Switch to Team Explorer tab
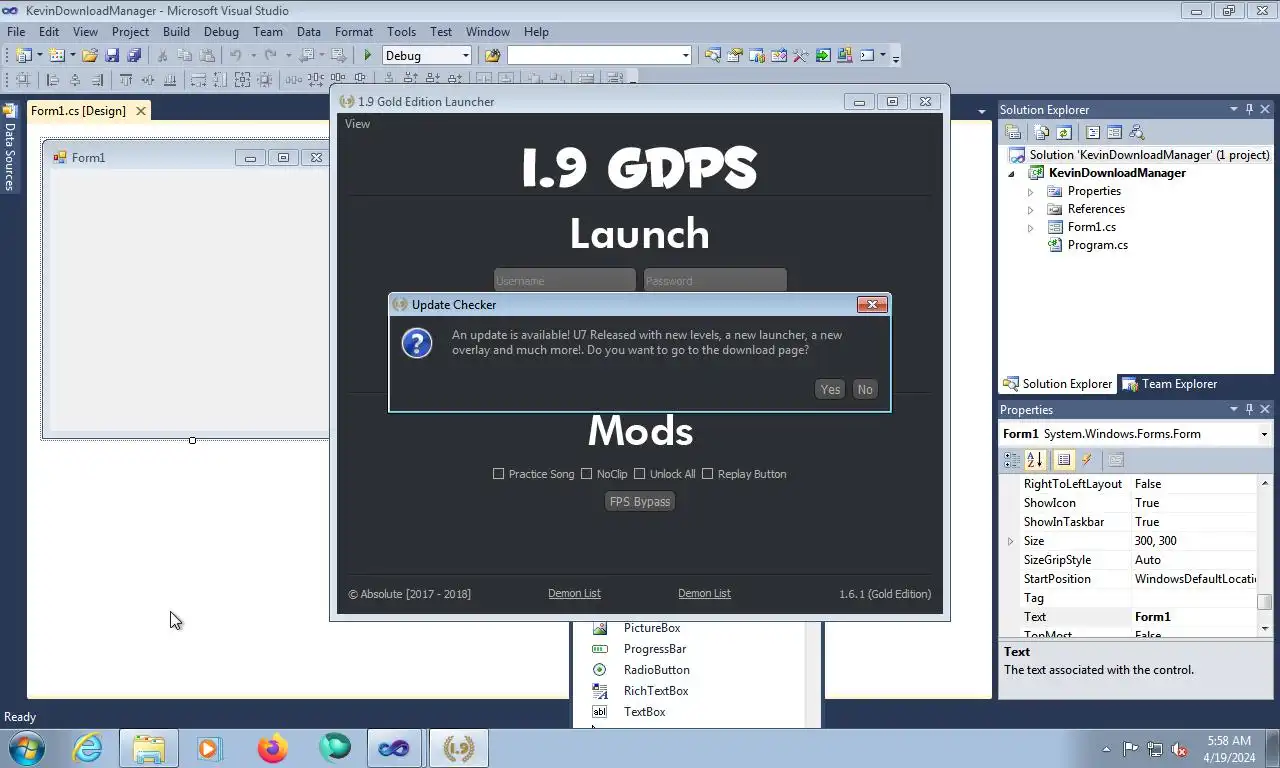 click(1169, 384)
